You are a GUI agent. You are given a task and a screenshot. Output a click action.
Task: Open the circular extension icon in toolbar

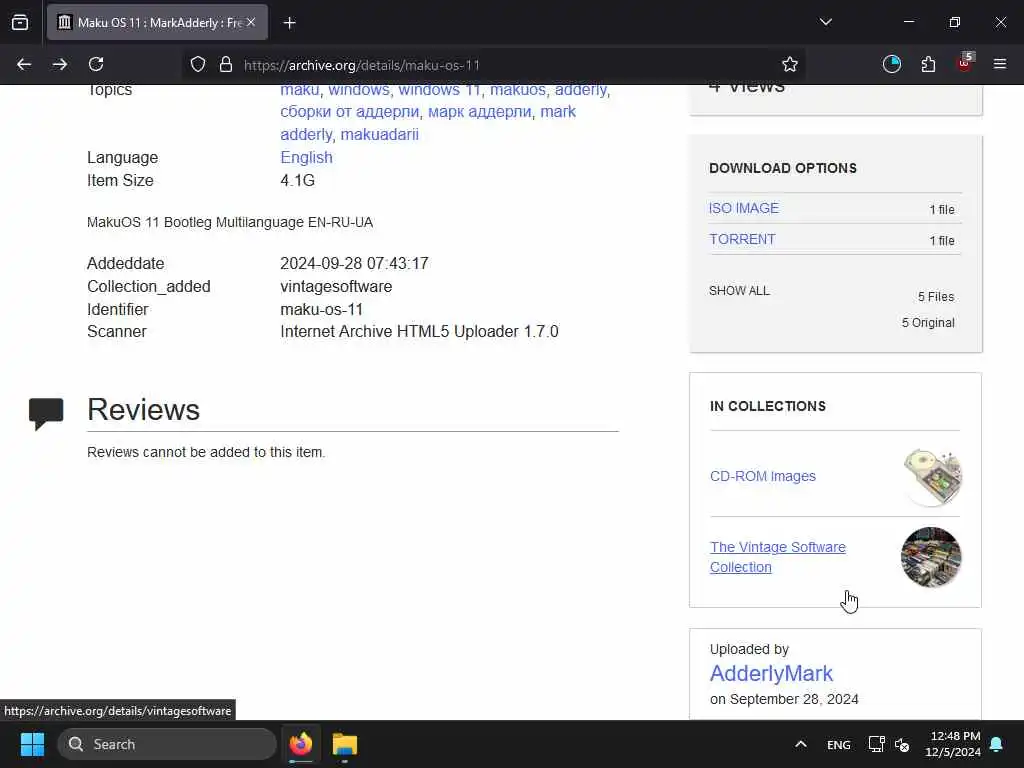tap(891, 64)
